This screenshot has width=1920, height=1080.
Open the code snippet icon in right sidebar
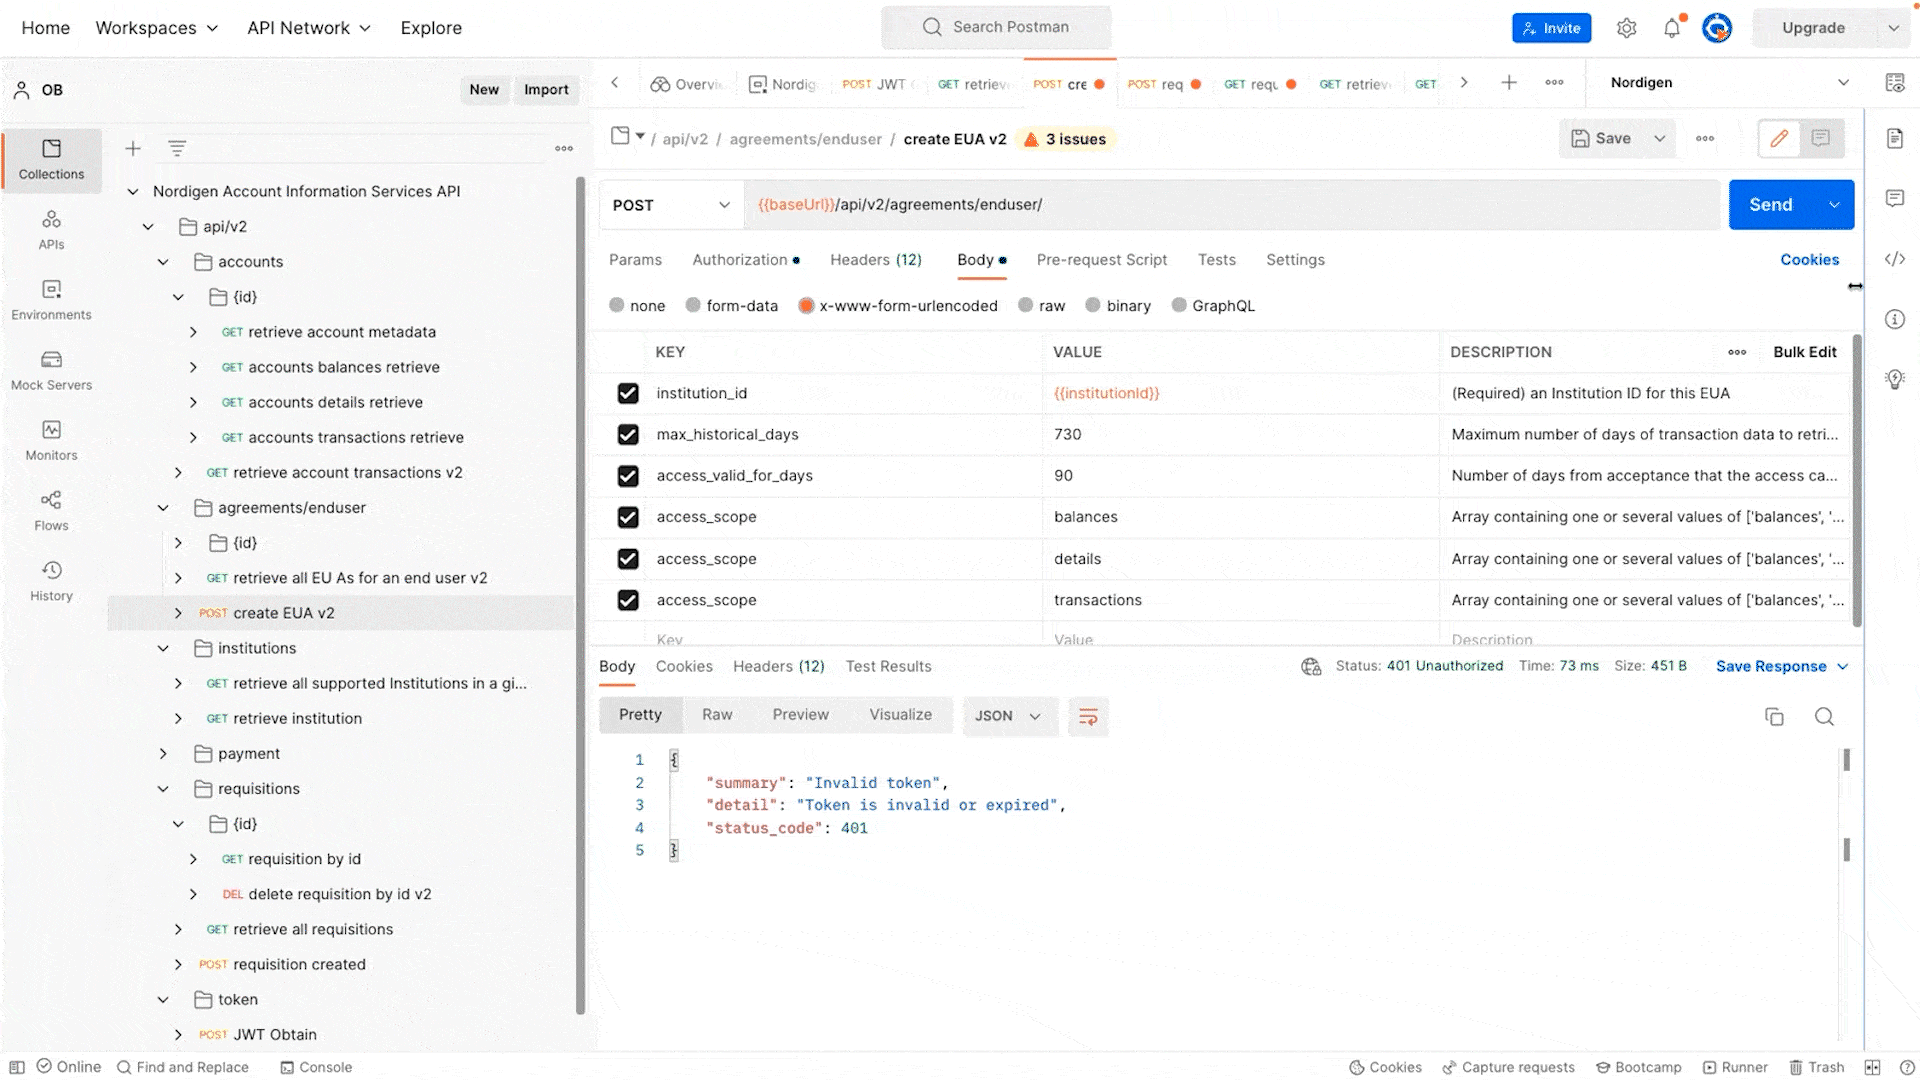pos(1895,259)
